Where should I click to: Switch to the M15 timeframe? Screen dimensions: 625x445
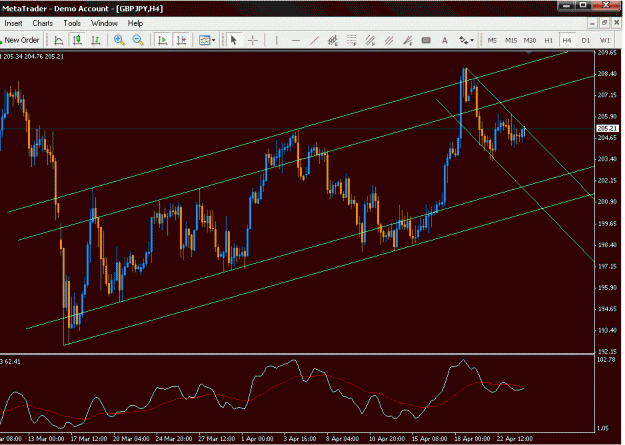(511, 40)
